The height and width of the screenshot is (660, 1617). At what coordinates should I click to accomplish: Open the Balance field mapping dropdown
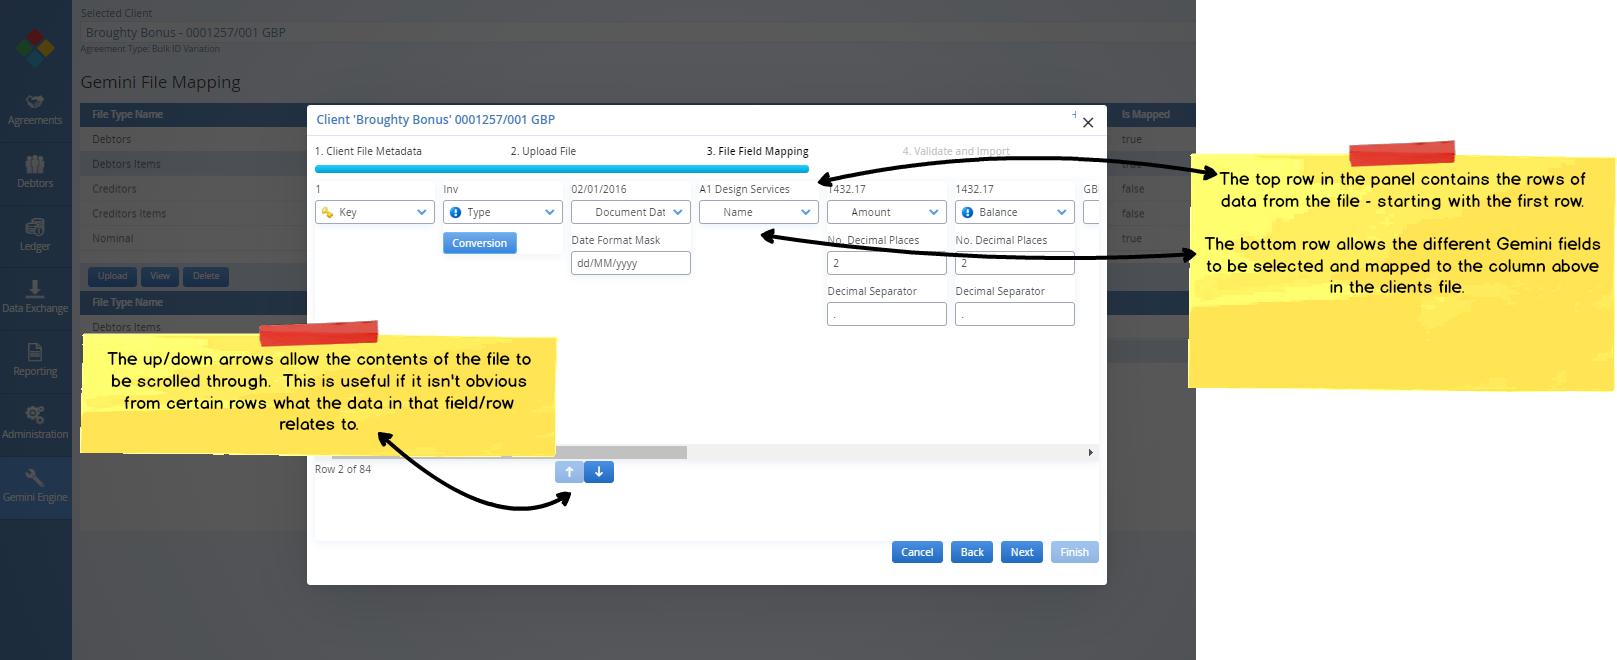[1015, 212]
